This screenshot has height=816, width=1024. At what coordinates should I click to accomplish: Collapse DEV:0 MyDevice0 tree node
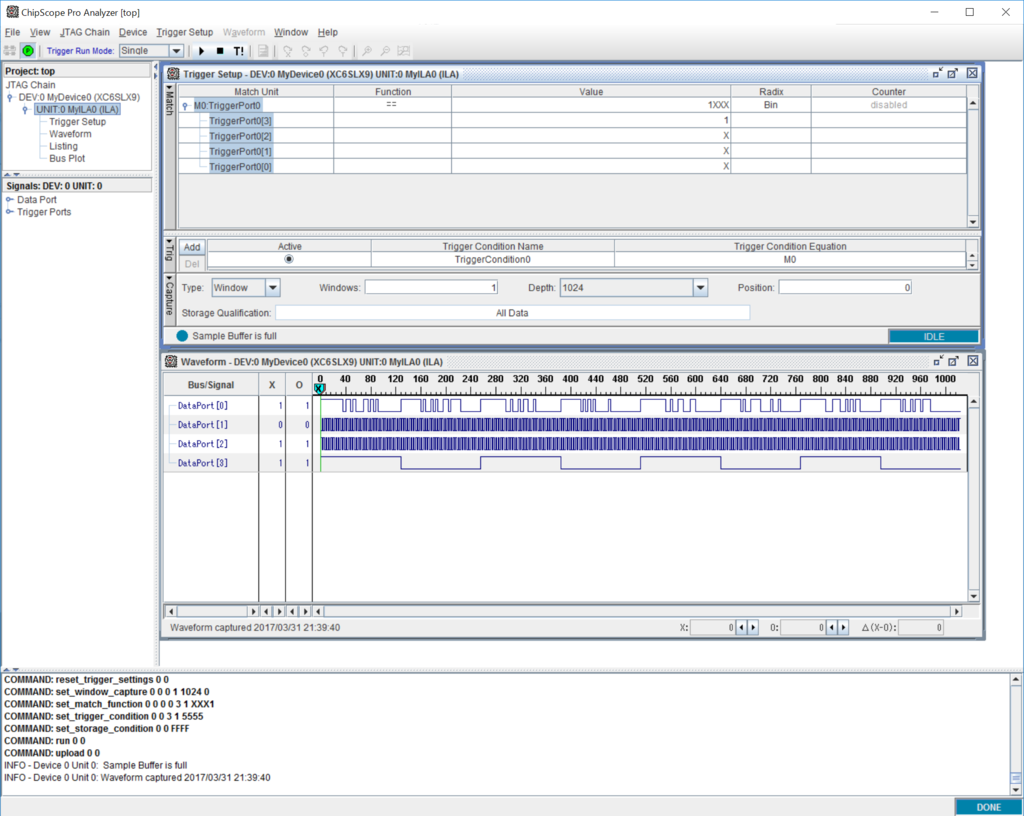10,97
